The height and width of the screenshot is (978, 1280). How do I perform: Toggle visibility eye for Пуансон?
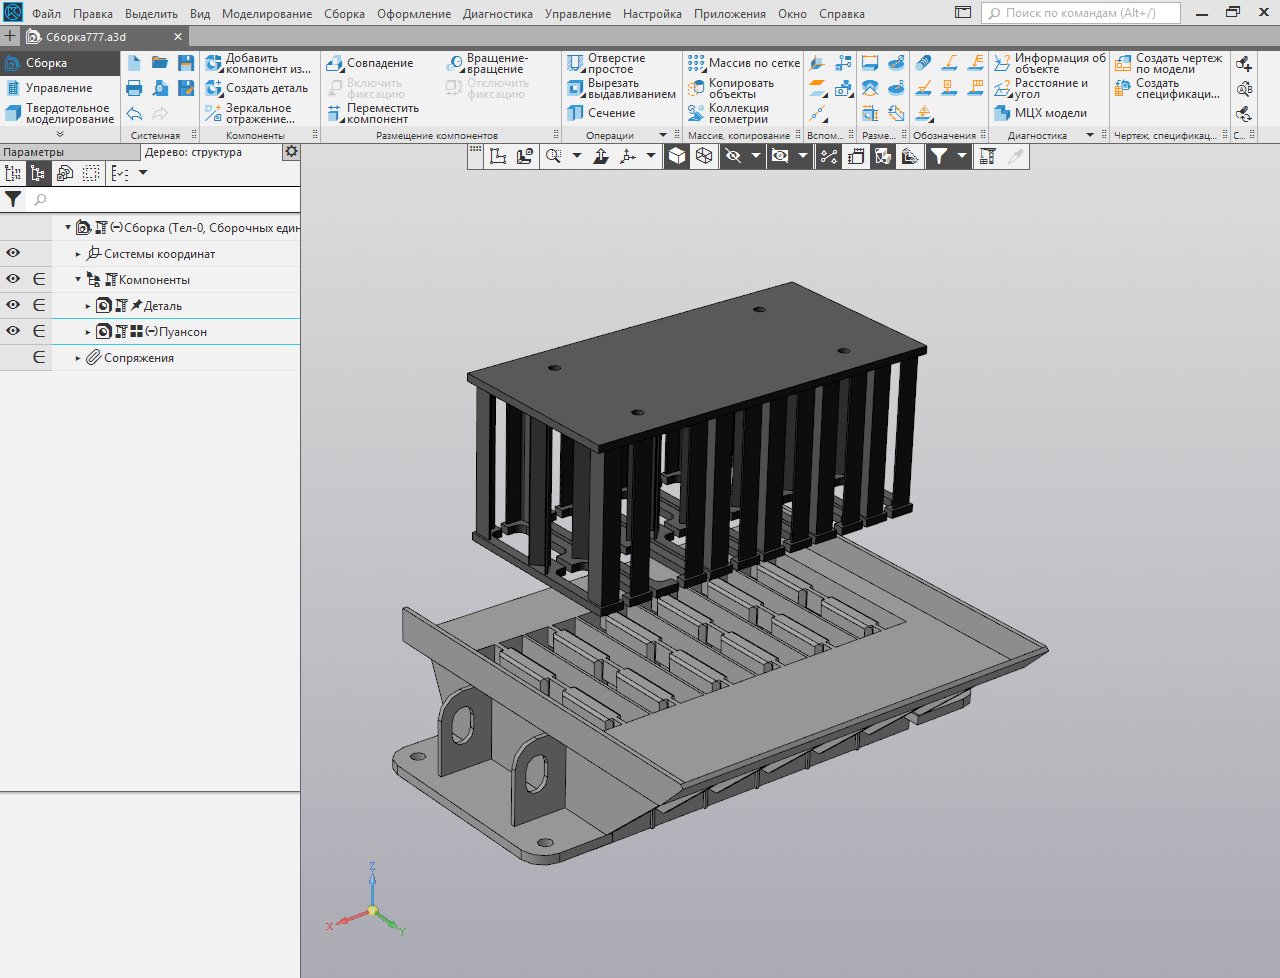[x=13, y=331]
